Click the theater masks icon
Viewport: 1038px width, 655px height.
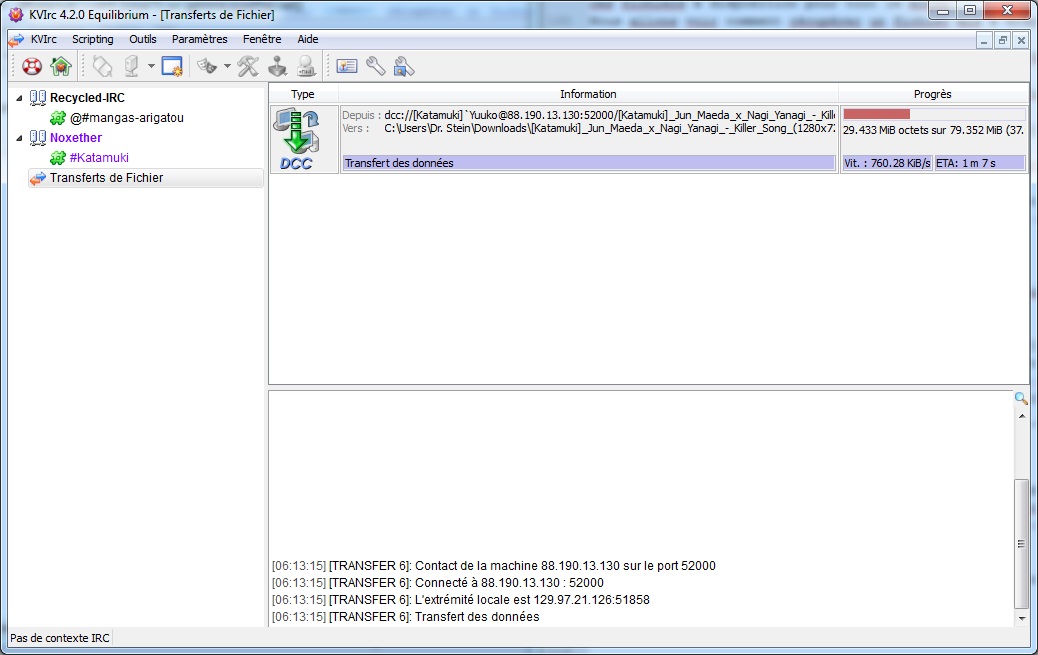207,67
